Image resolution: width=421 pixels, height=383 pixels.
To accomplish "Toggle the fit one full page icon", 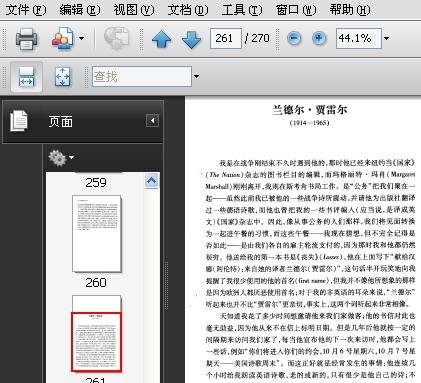I will point(63,76).
